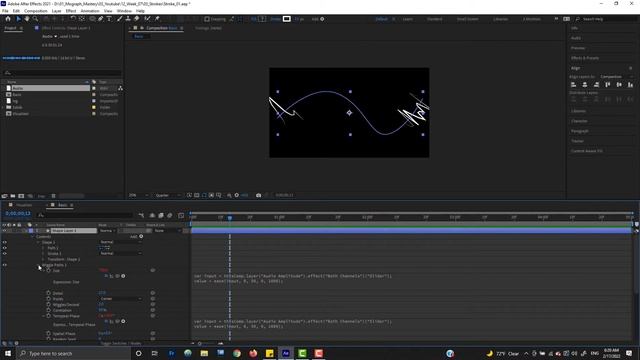Viewport: 640px width, 360px height.
Task: Expand the Effects & Presets panel
Action: (x=585, y=58)
